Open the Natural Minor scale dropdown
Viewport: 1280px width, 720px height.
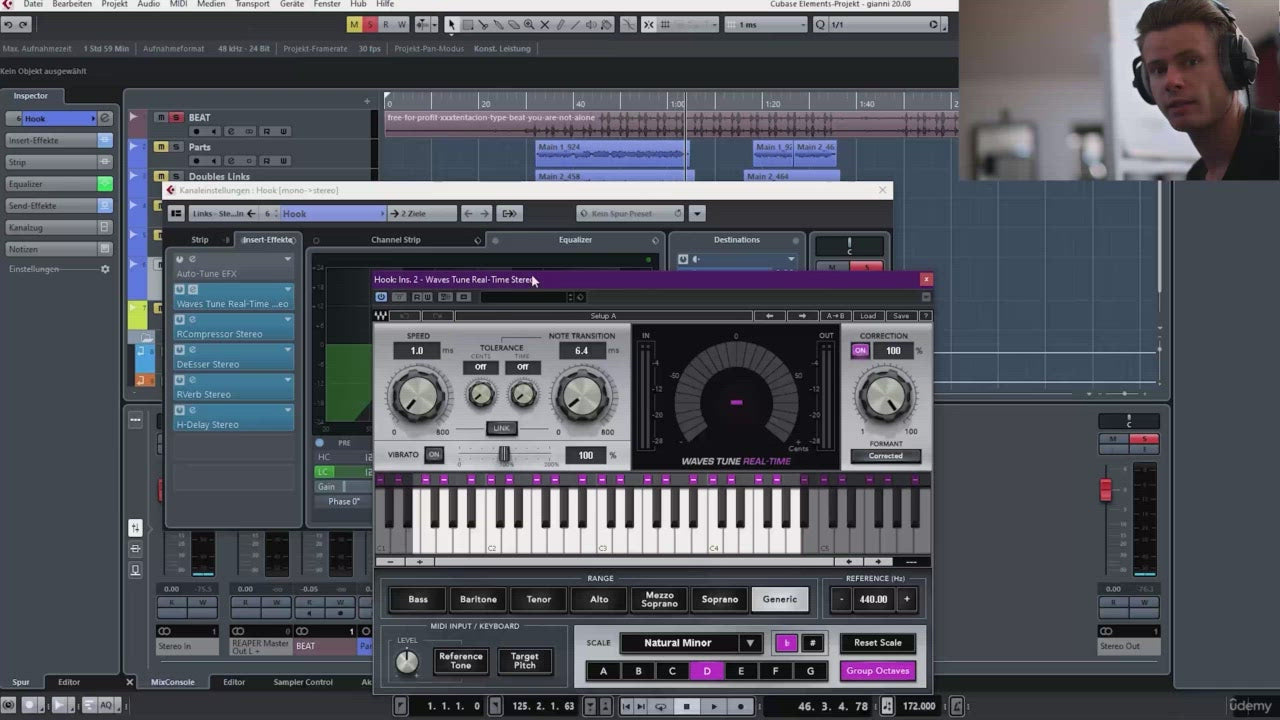point(749,643)
